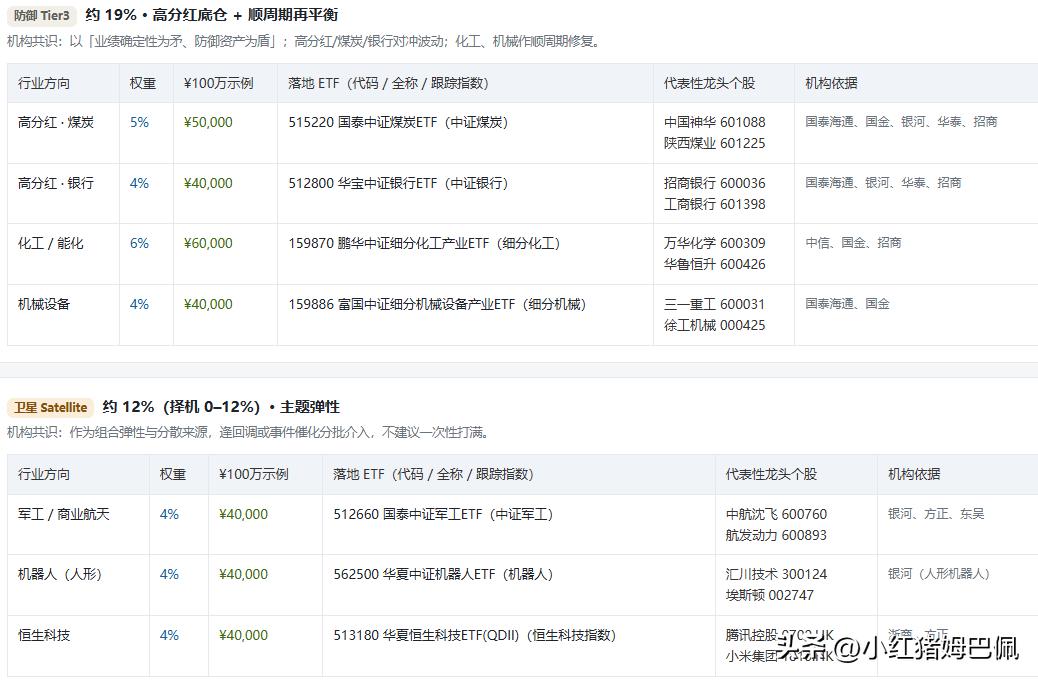Click stock 万华化学 600309
The image size is (1038, 680).
714,244
